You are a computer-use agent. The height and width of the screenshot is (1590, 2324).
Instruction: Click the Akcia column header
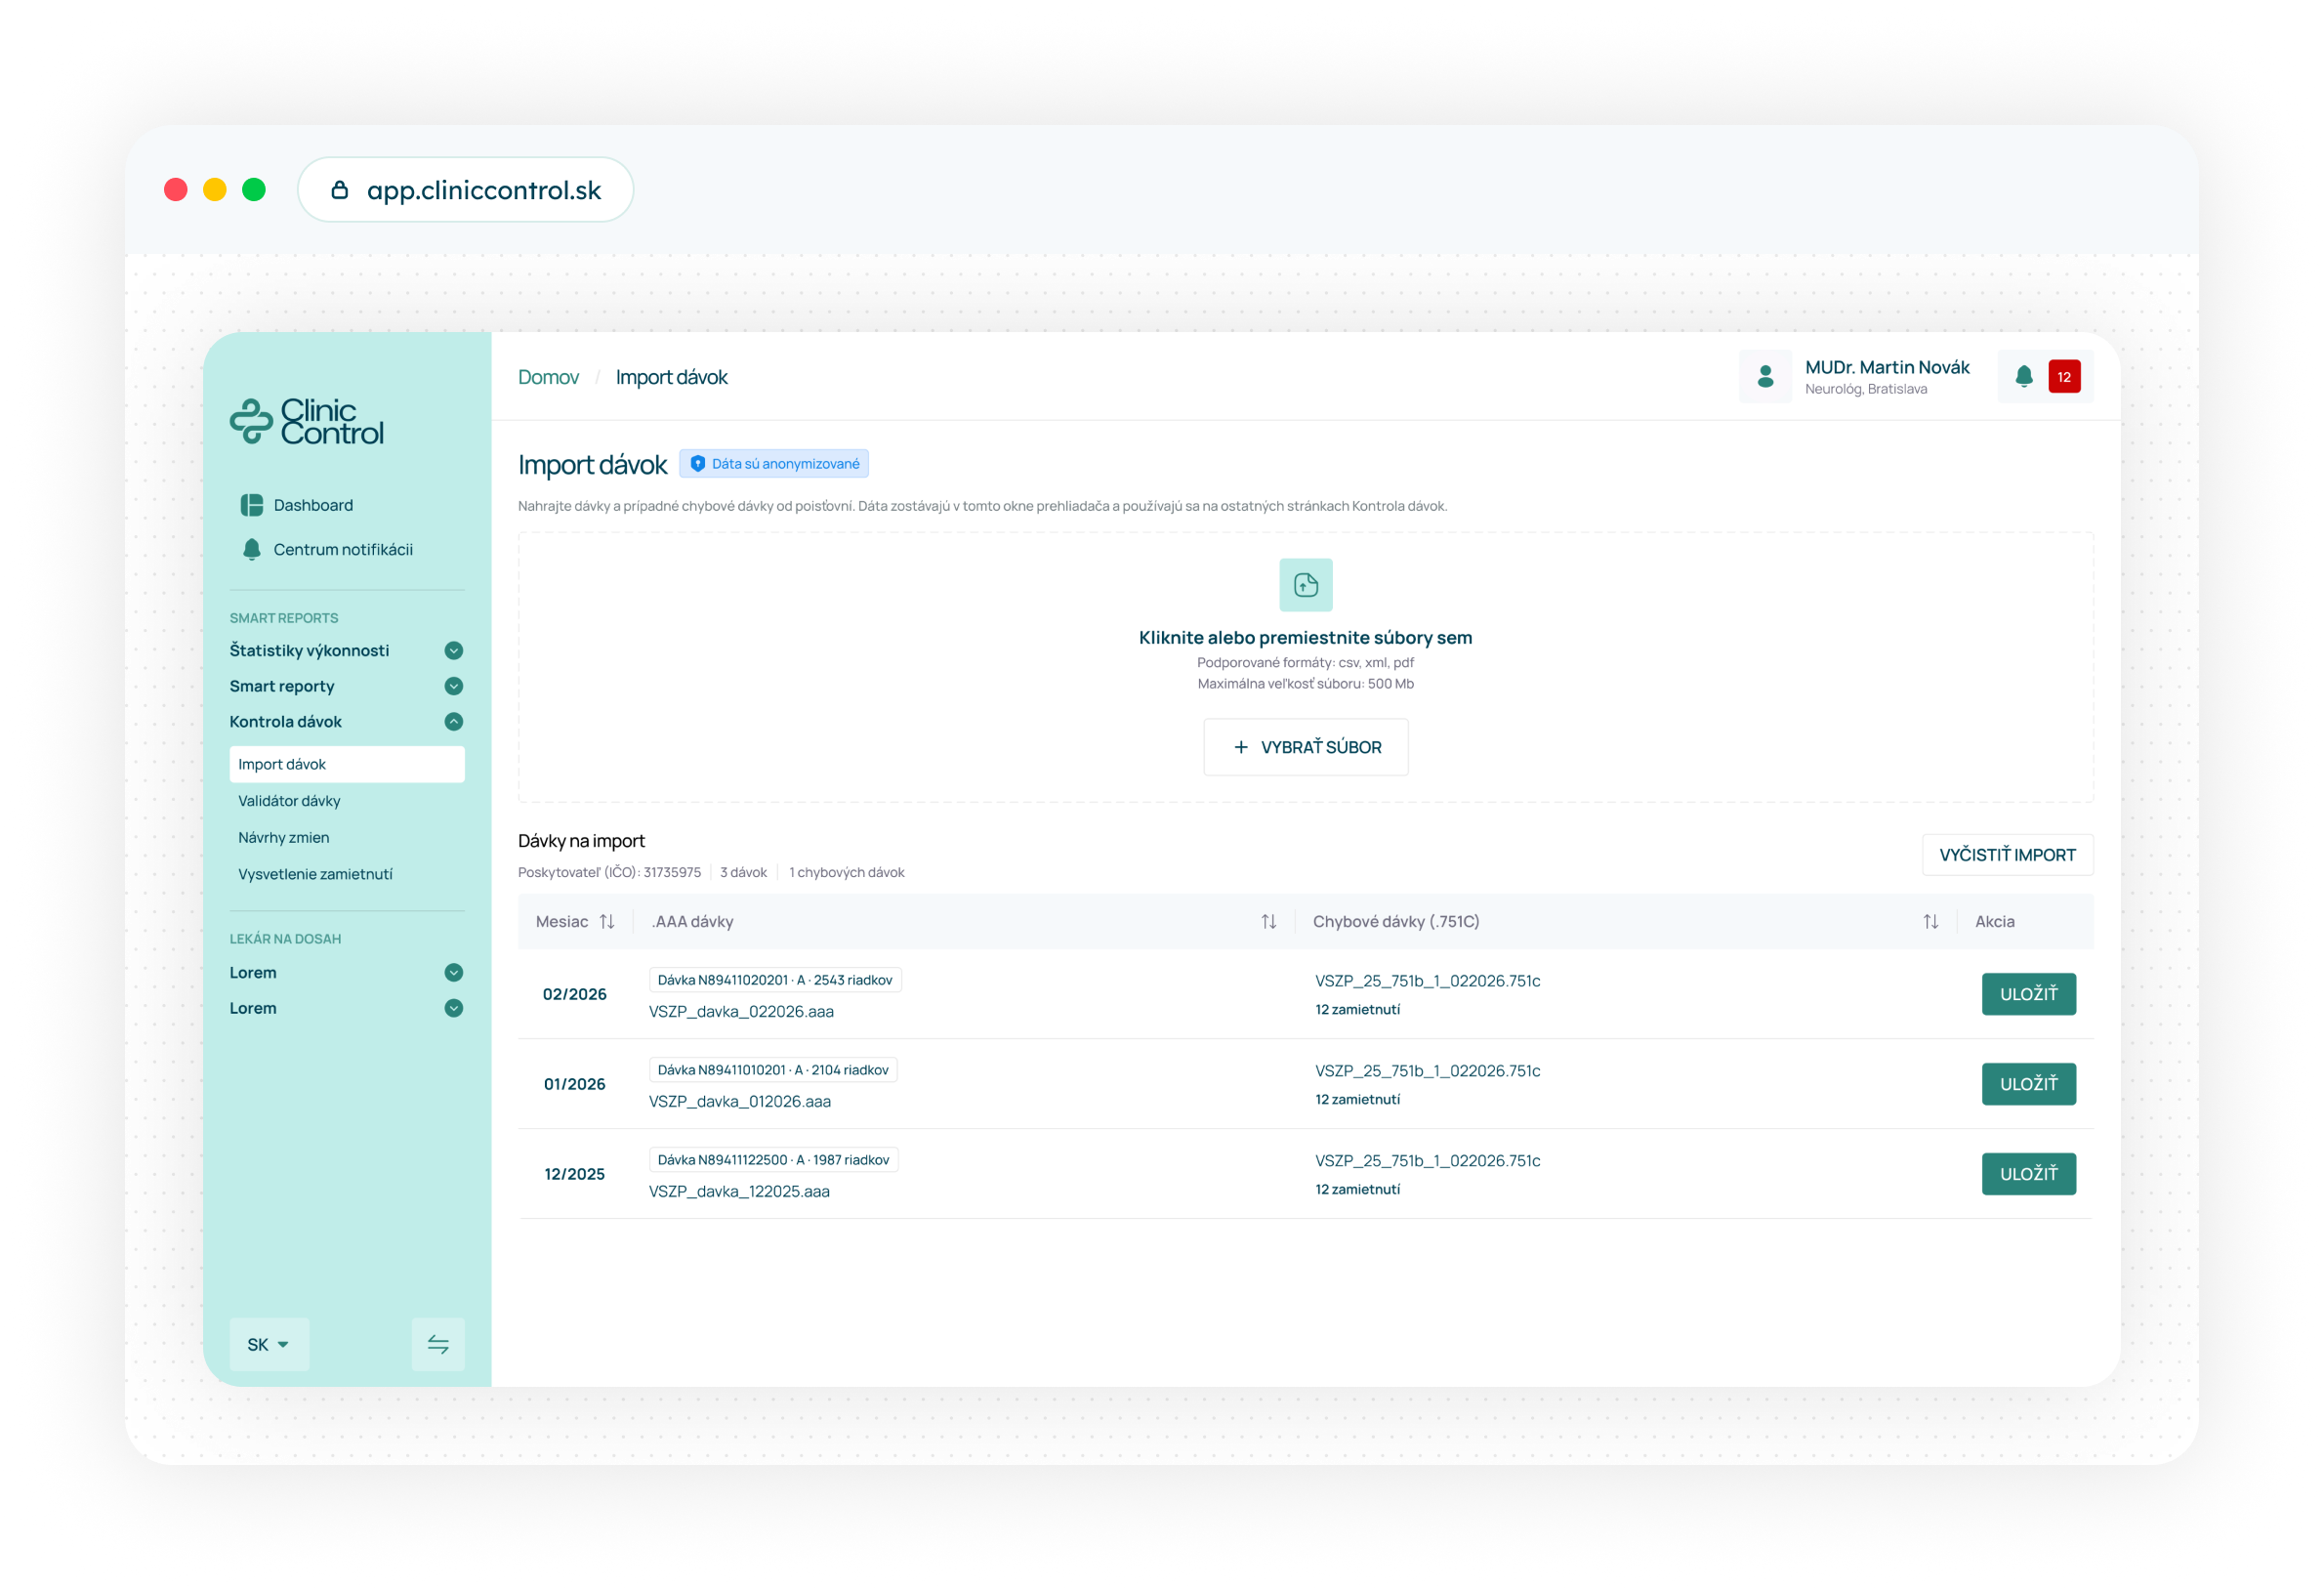click(x=1994, y=922)
